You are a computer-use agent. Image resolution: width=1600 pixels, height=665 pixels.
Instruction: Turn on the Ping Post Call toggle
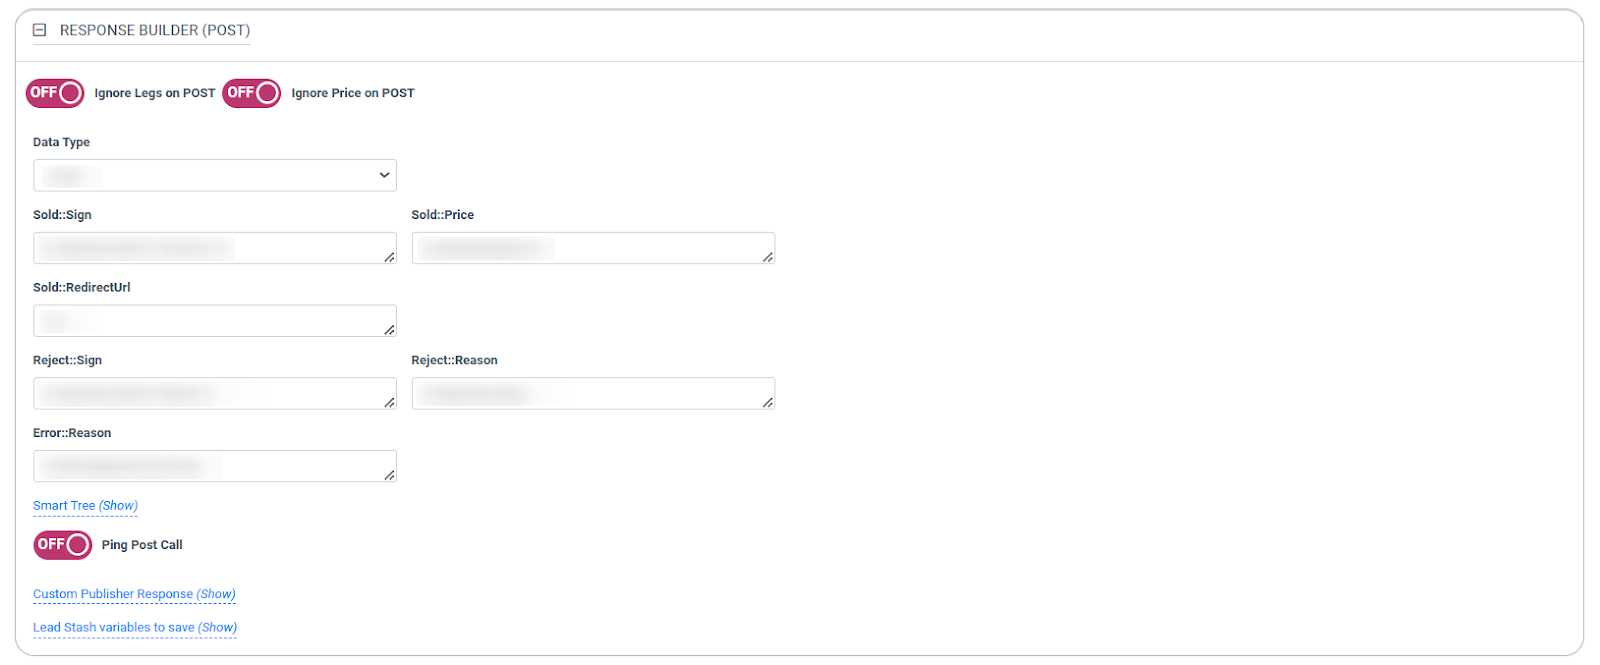(63, 545)
